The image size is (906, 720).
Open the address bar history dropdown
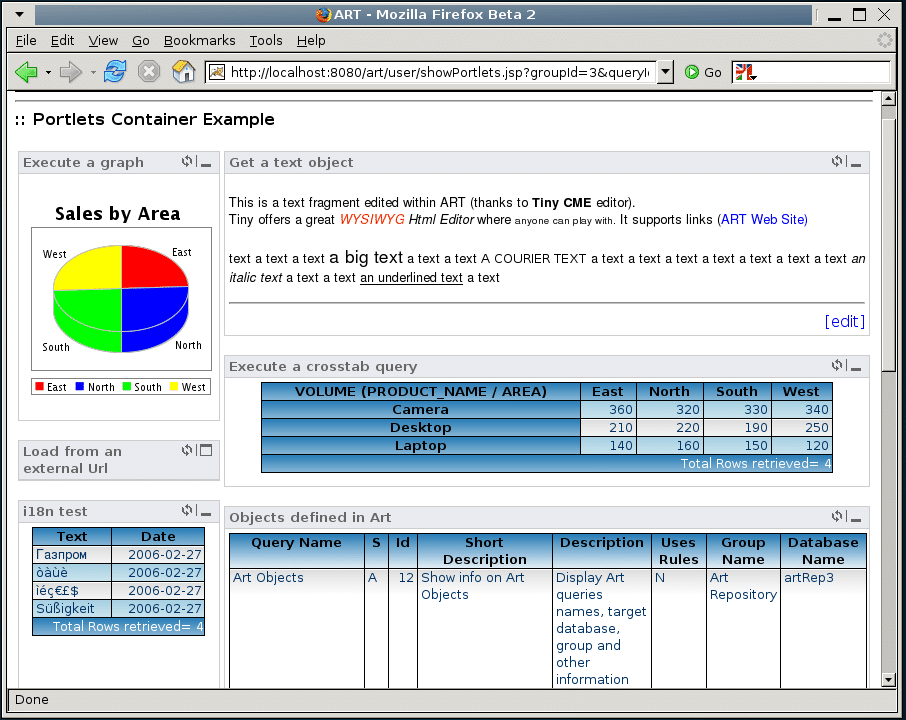click(x=664, y=71)
